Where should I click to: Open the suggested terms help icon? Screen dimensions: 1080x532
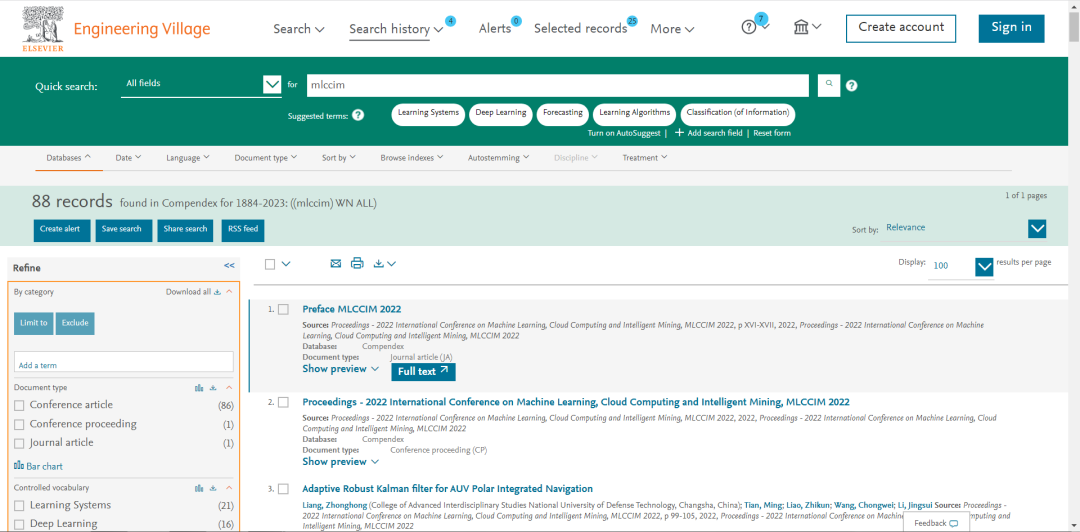(358, 116)
